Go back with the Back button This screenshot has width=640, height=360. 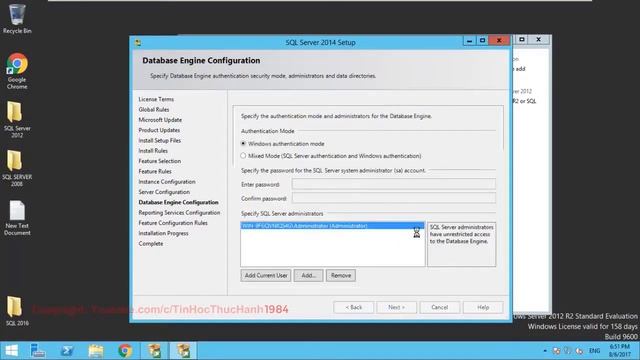click(x=353, y=307)
